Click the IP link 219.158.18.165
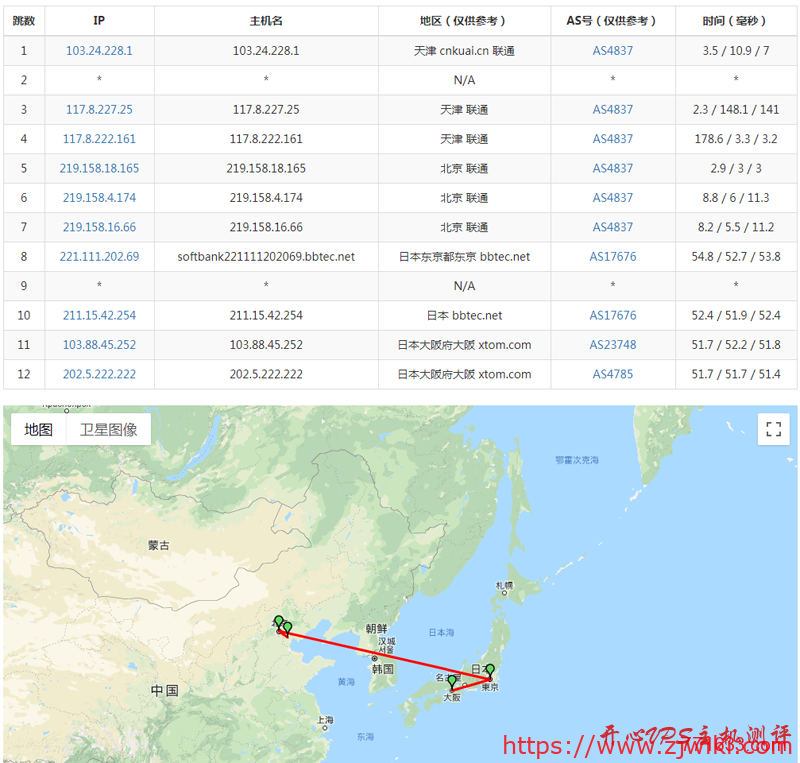This screenshot has height=763, width=800. pyautogui.click(x=99, y=169)
